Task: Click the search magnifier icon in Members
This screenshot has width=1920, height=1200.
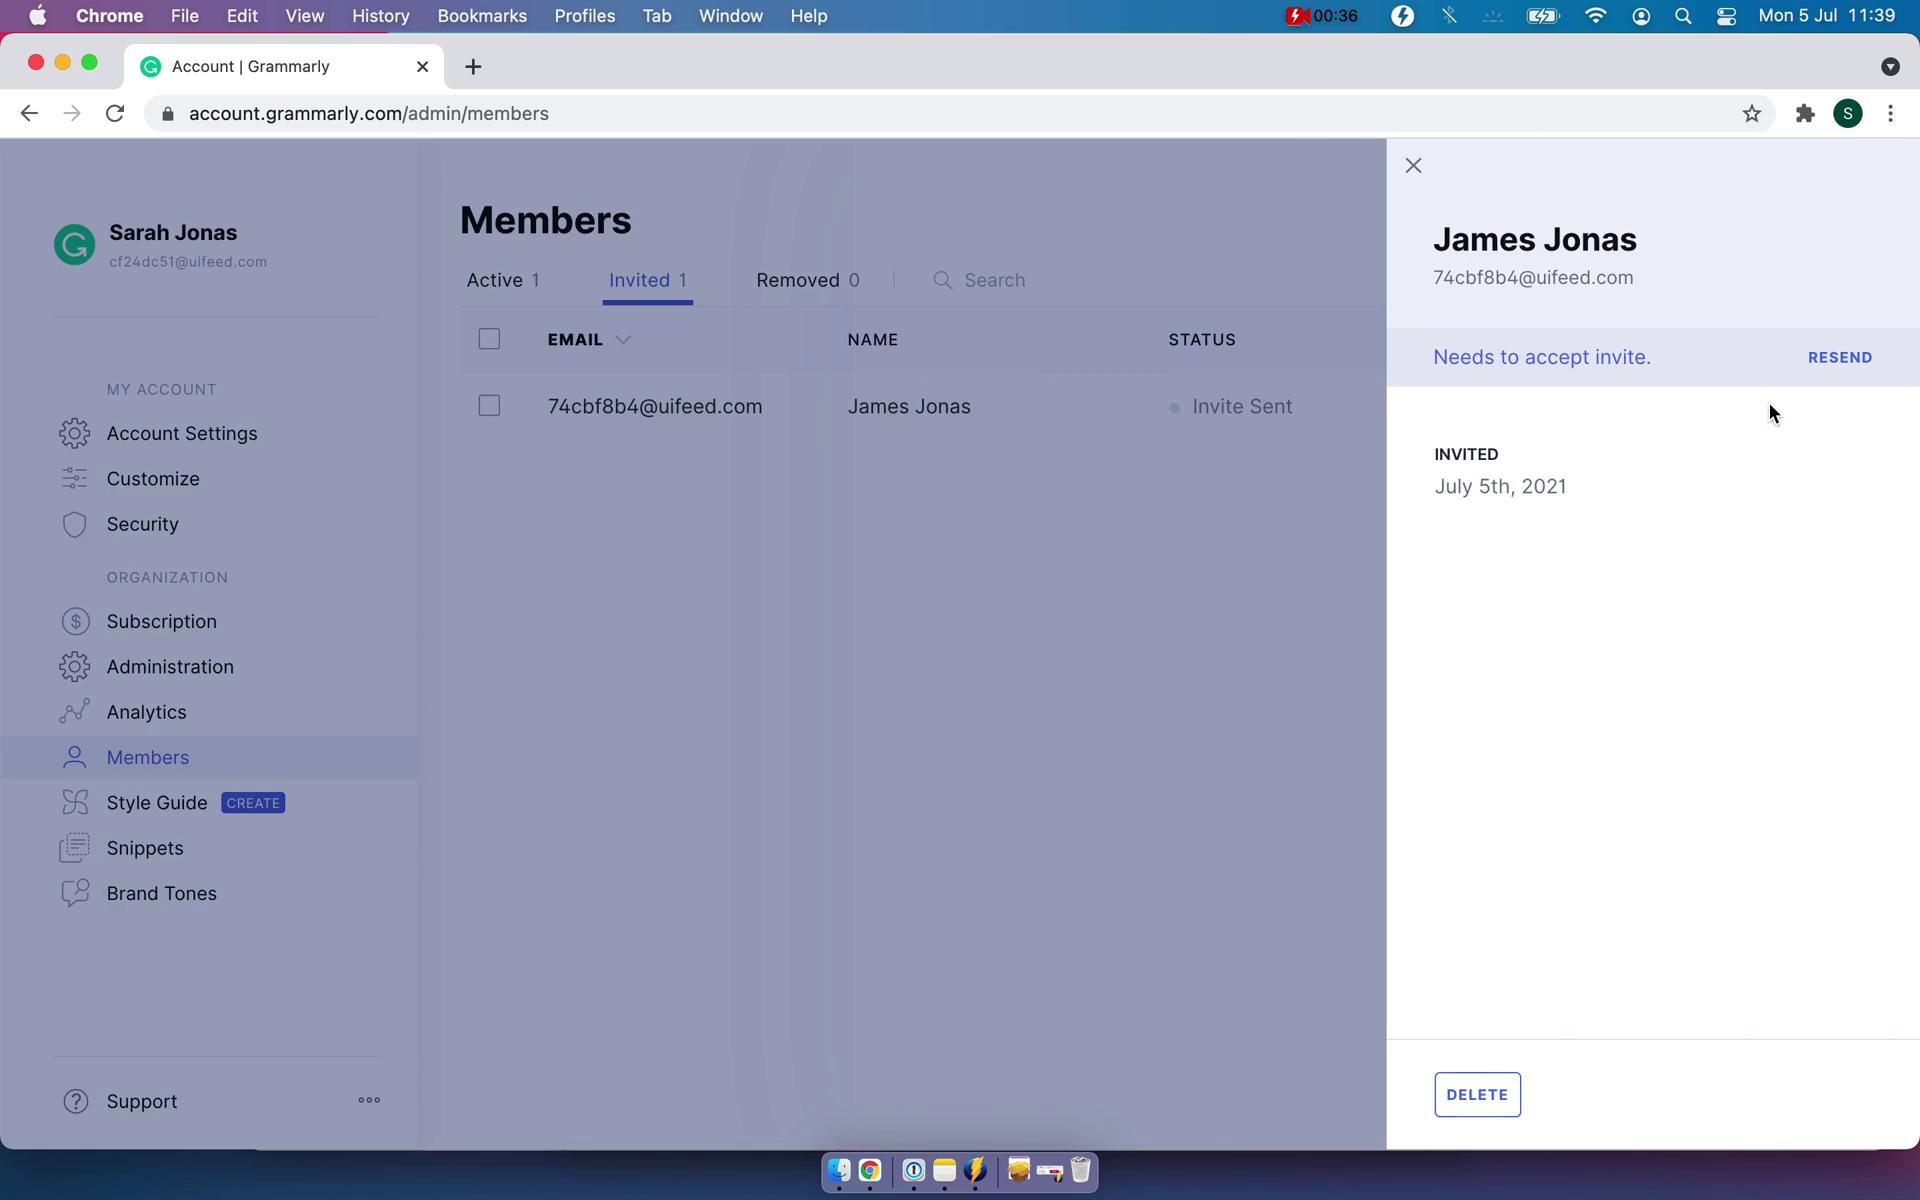Action: coord(942,280)
